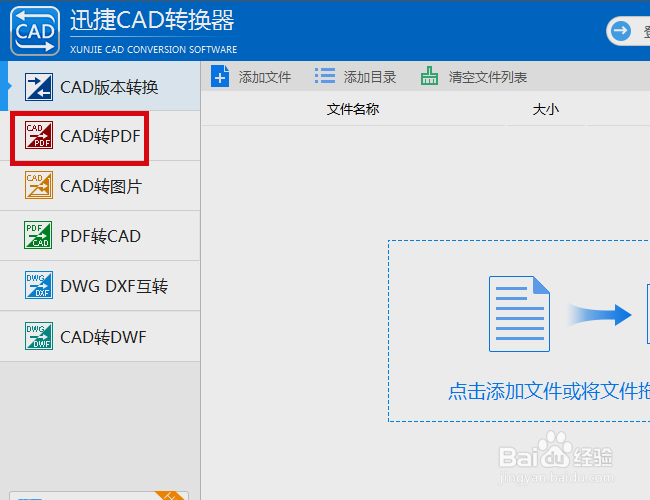The height and width of the screenshot is (500, 650).
Task: Click the CAD converter app logo
Action: [35, 31]
